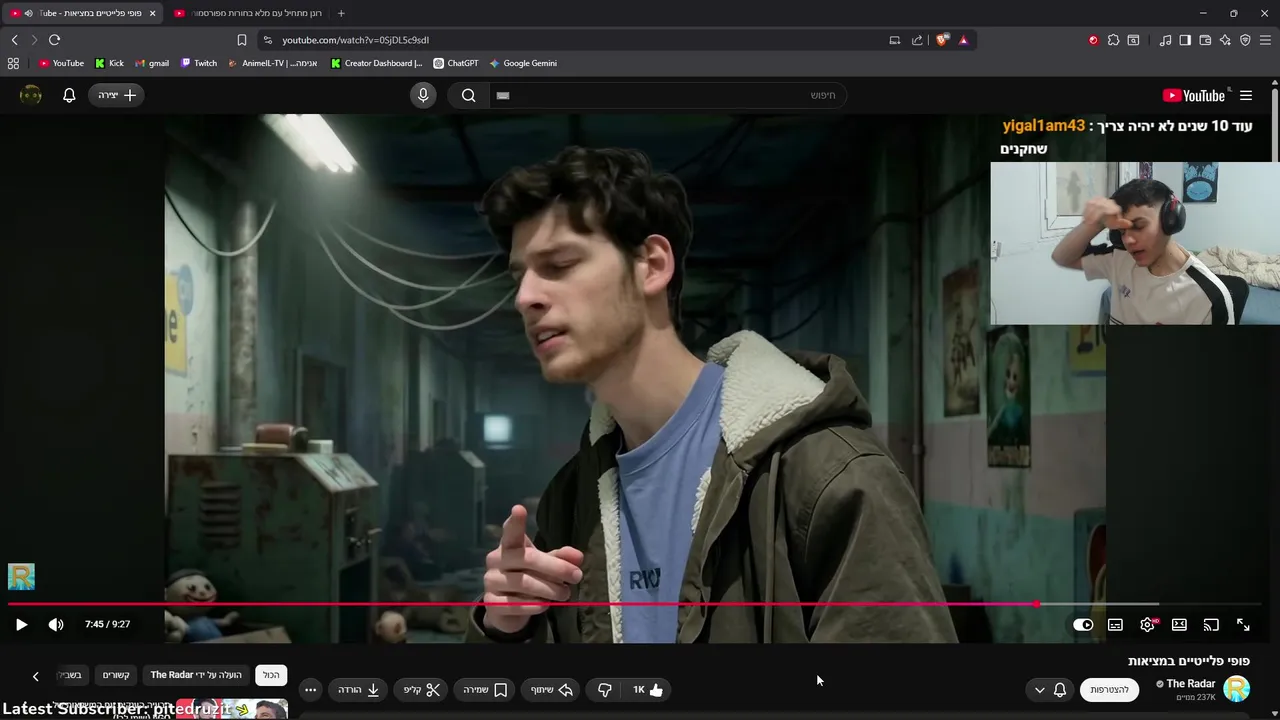The height and width of the screenshot is (720, 1280).
Task: Close the active YouTube tab
Action: coord(152,13)
